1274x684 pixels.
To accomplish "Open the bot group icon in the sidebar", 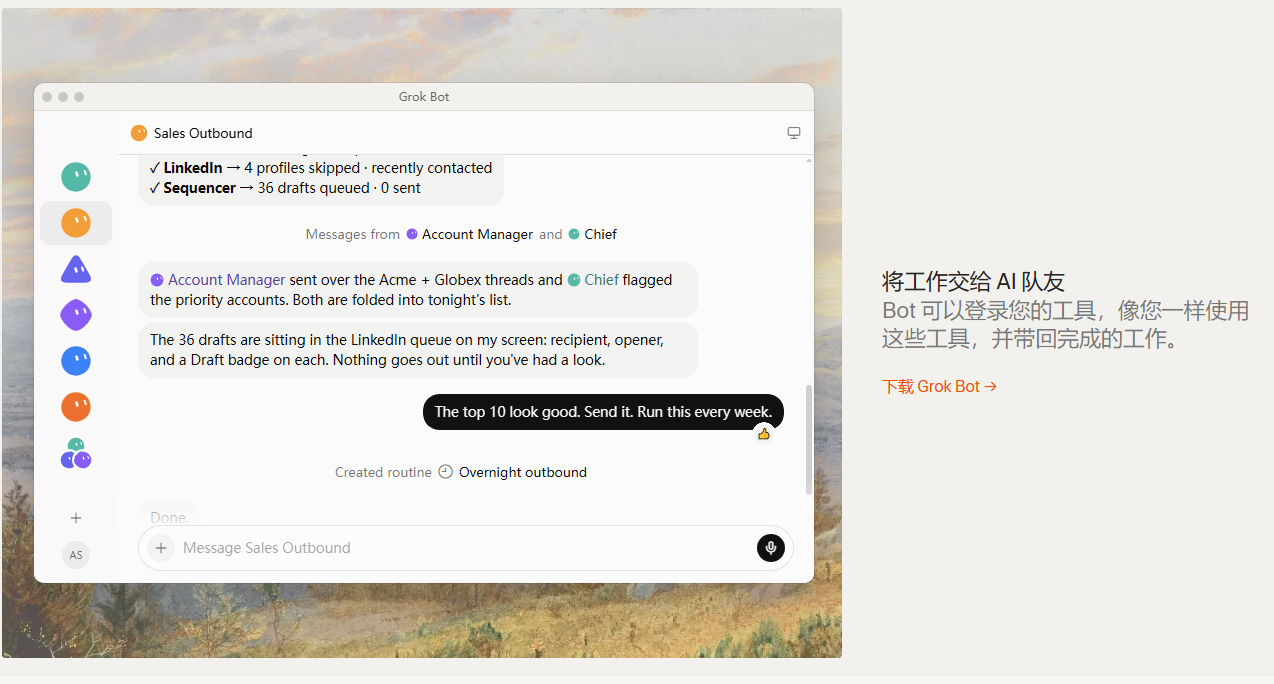I will pos(76,454).
